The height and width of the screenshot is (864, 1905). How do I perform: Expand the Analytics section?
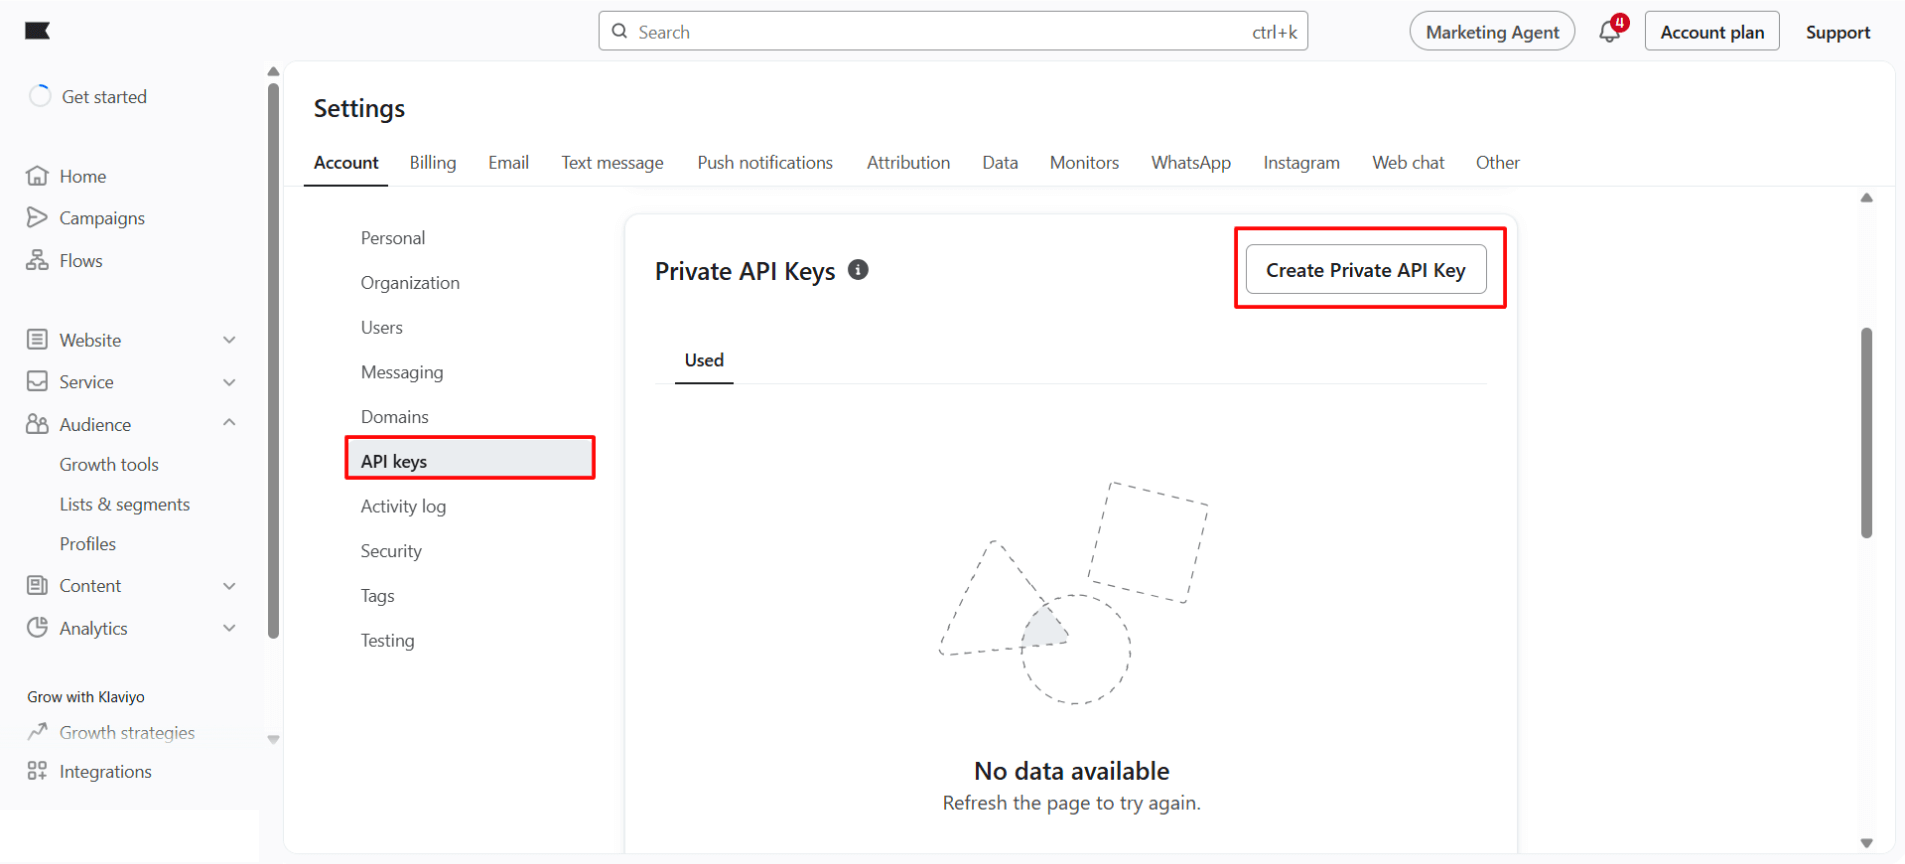229,628
